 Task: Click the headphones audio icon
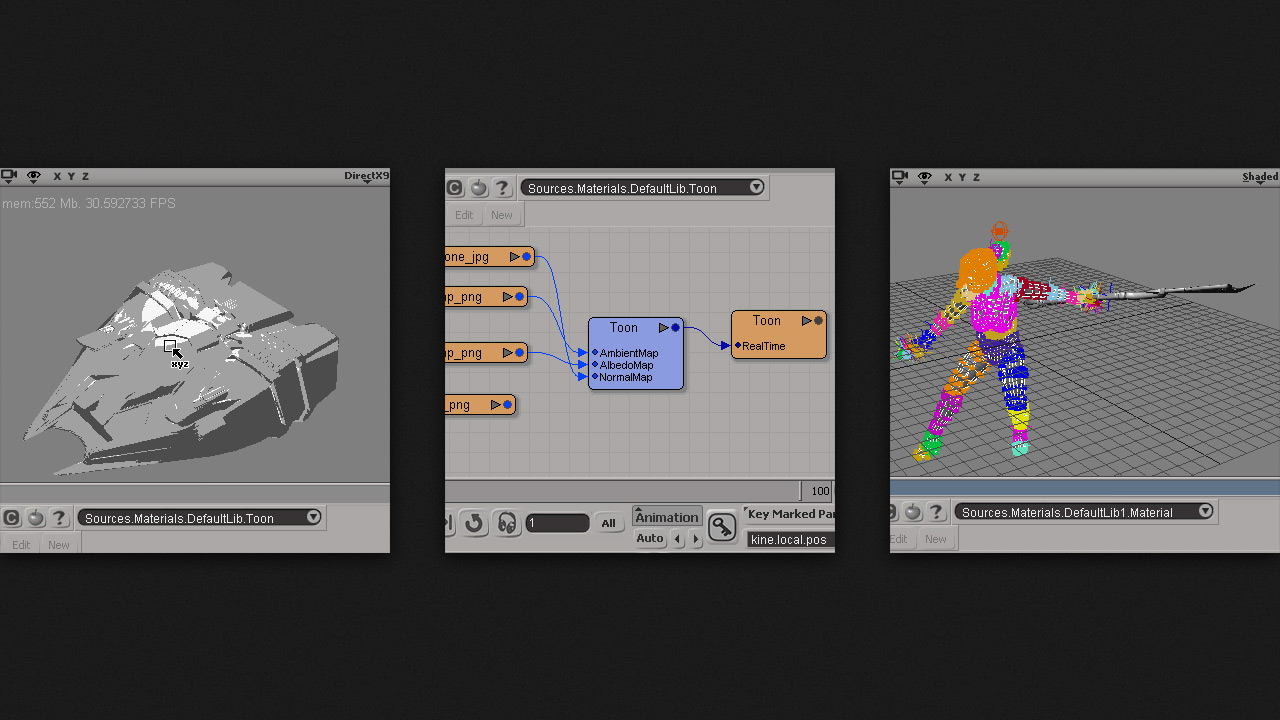pos(507,523)
